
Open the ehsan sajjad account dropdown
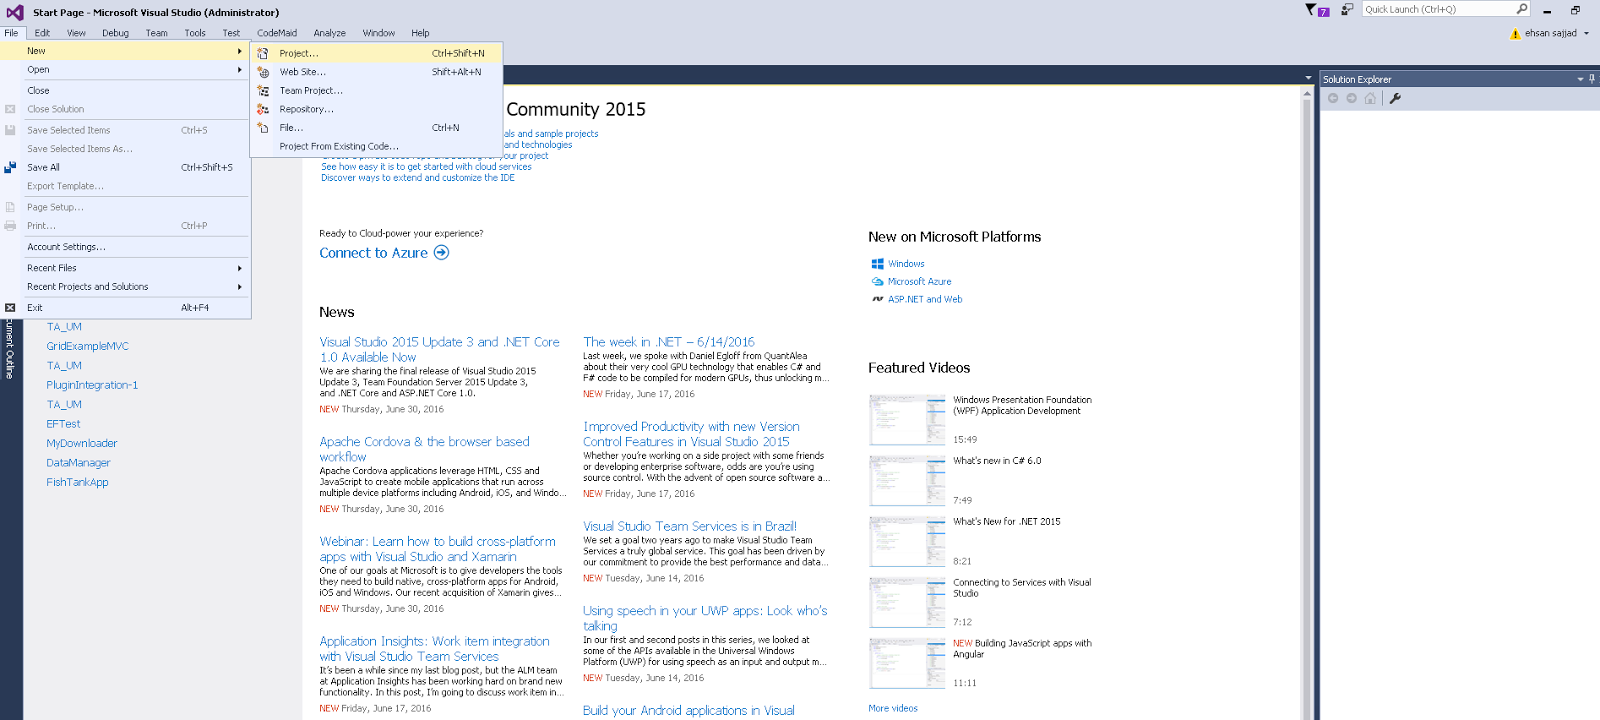pyautogui.click(x=1586, y=33)
